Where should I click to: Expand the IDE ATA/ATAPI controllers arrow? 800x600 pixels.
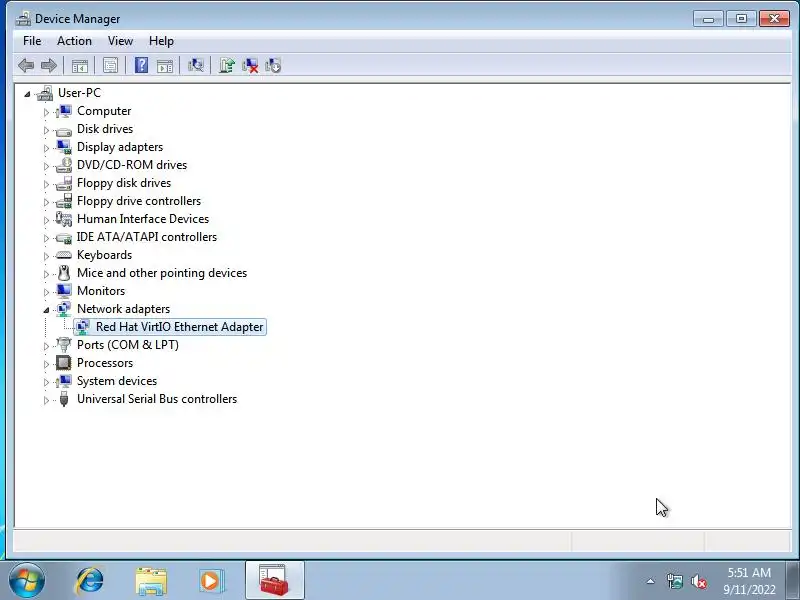click(x=46, y=238)
